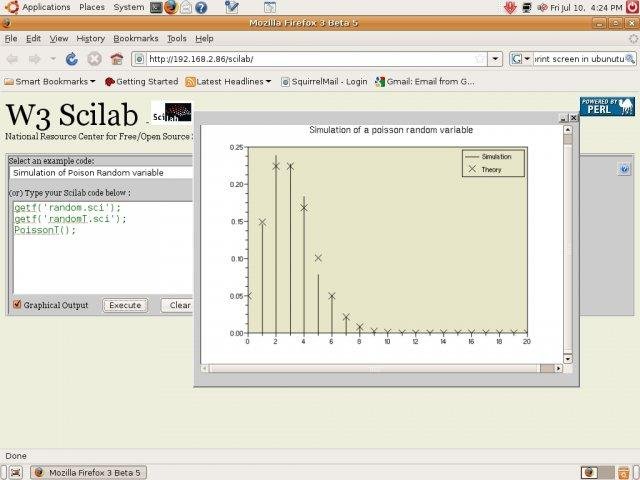Open the SquirrelMail - Login bookmark

coord(324,82)
